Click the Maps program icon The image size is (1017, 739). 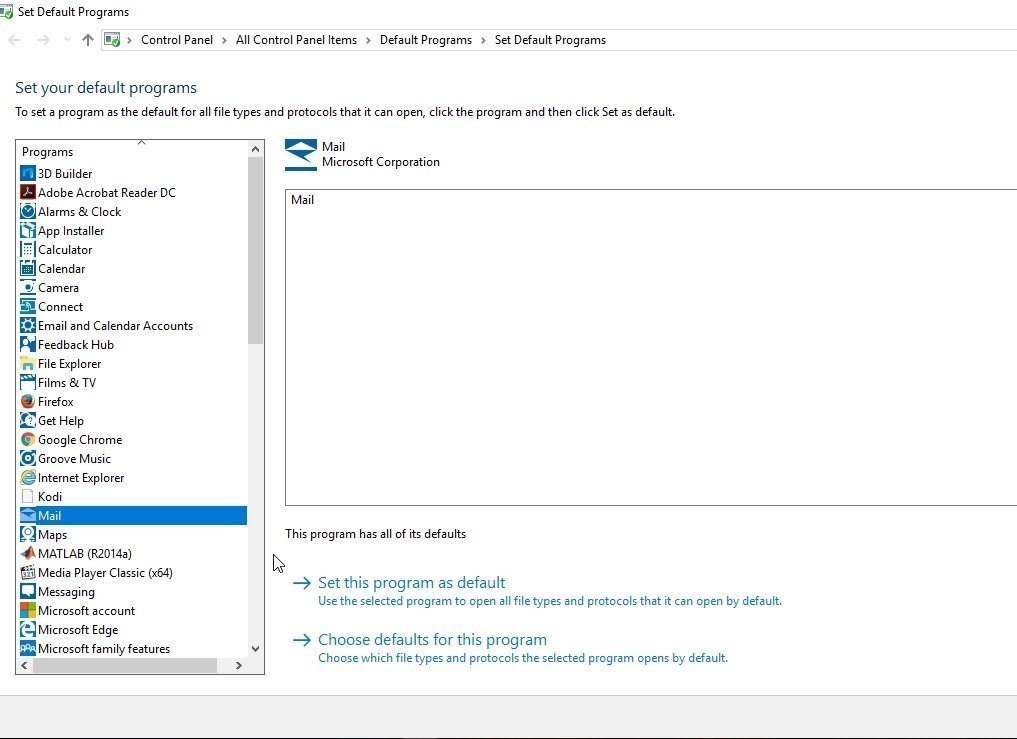[x=27, y=534]
